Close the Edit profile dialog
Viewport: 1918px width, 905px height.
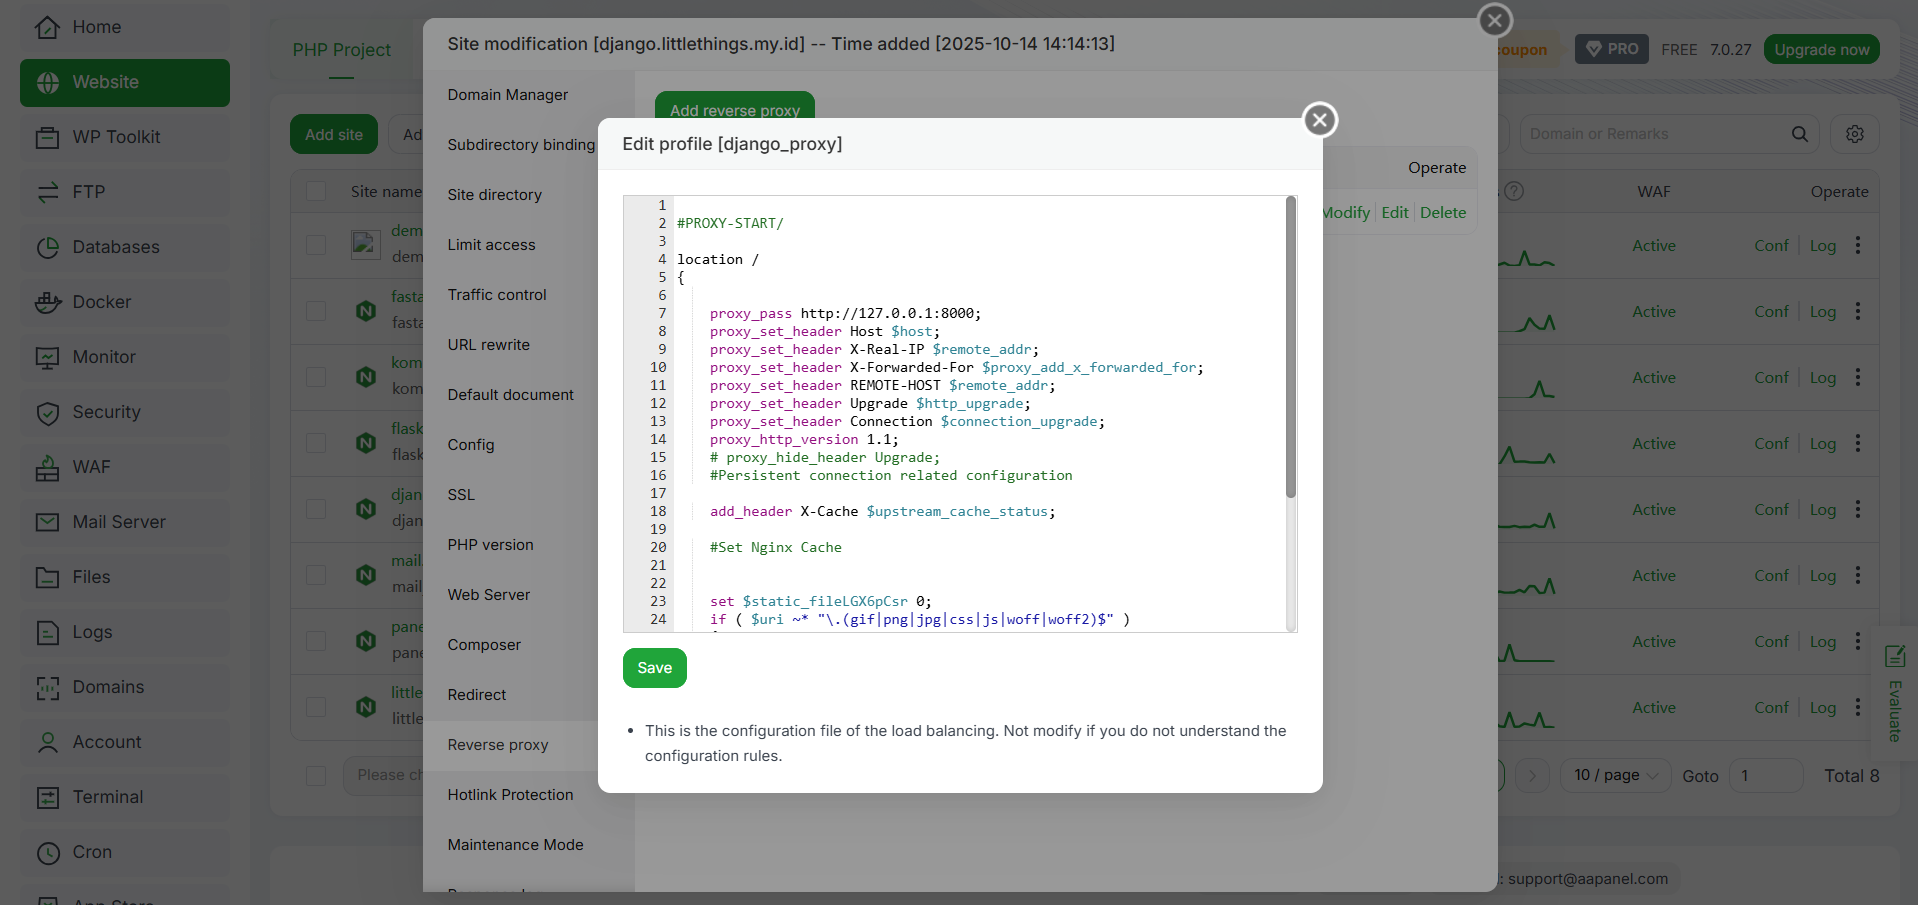point(1320,120)
